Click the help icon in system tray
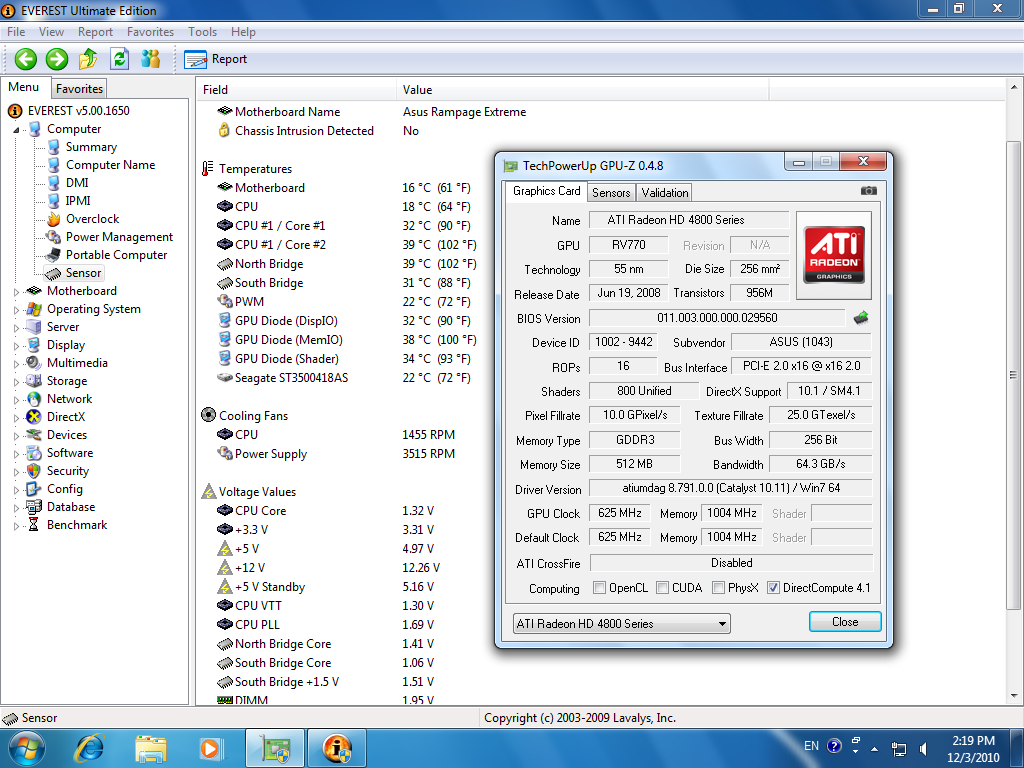The height and width of the screenshot is (768, 1024). [x=834, y=746]
